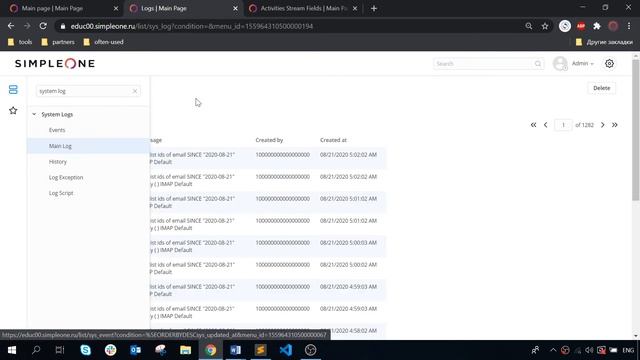640x360 pixels.
Task: Open the Chrome extensions puzzle icon
Action: pos(597,26)
